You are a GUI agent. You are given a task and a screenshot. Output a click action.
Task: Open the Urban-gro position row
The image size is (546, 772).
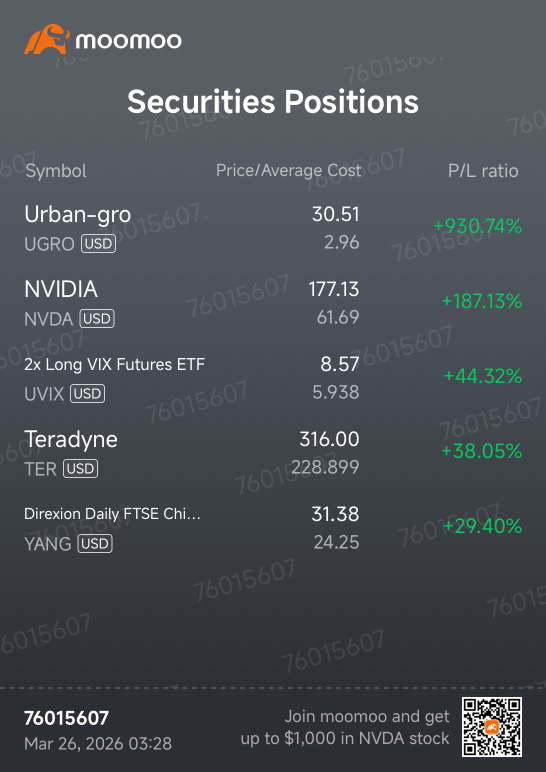[x=273, y=228]
